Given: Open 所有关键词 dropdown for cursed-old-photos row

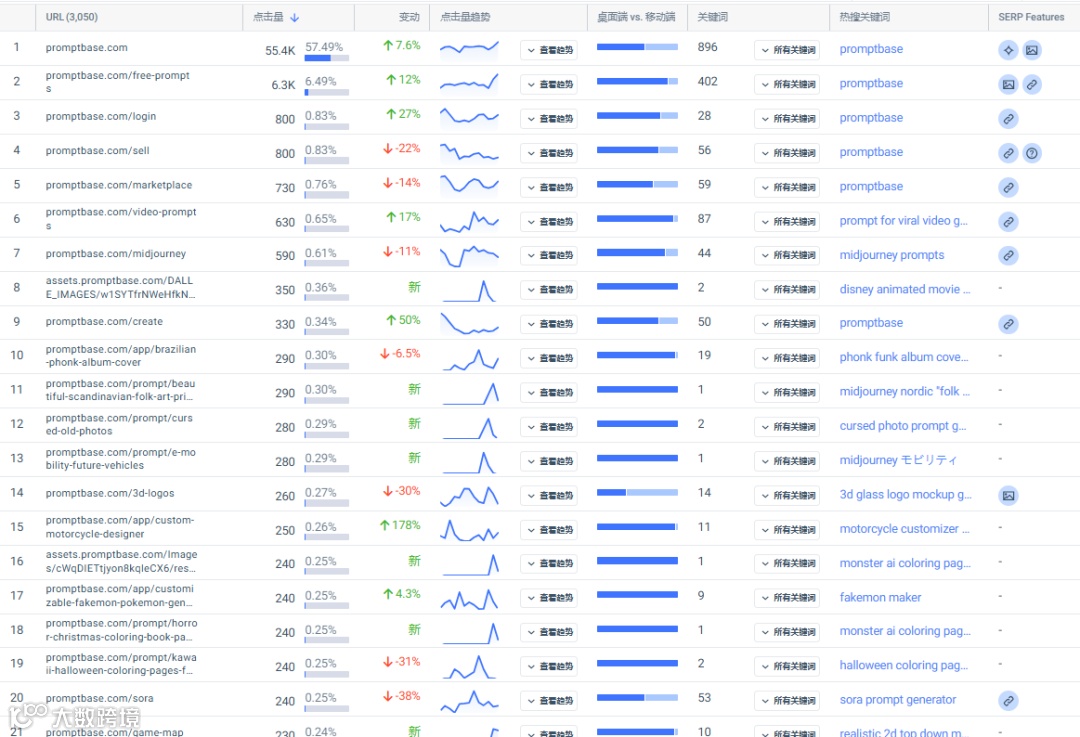Looking at the screenshot, I should (x=787, y=426).
